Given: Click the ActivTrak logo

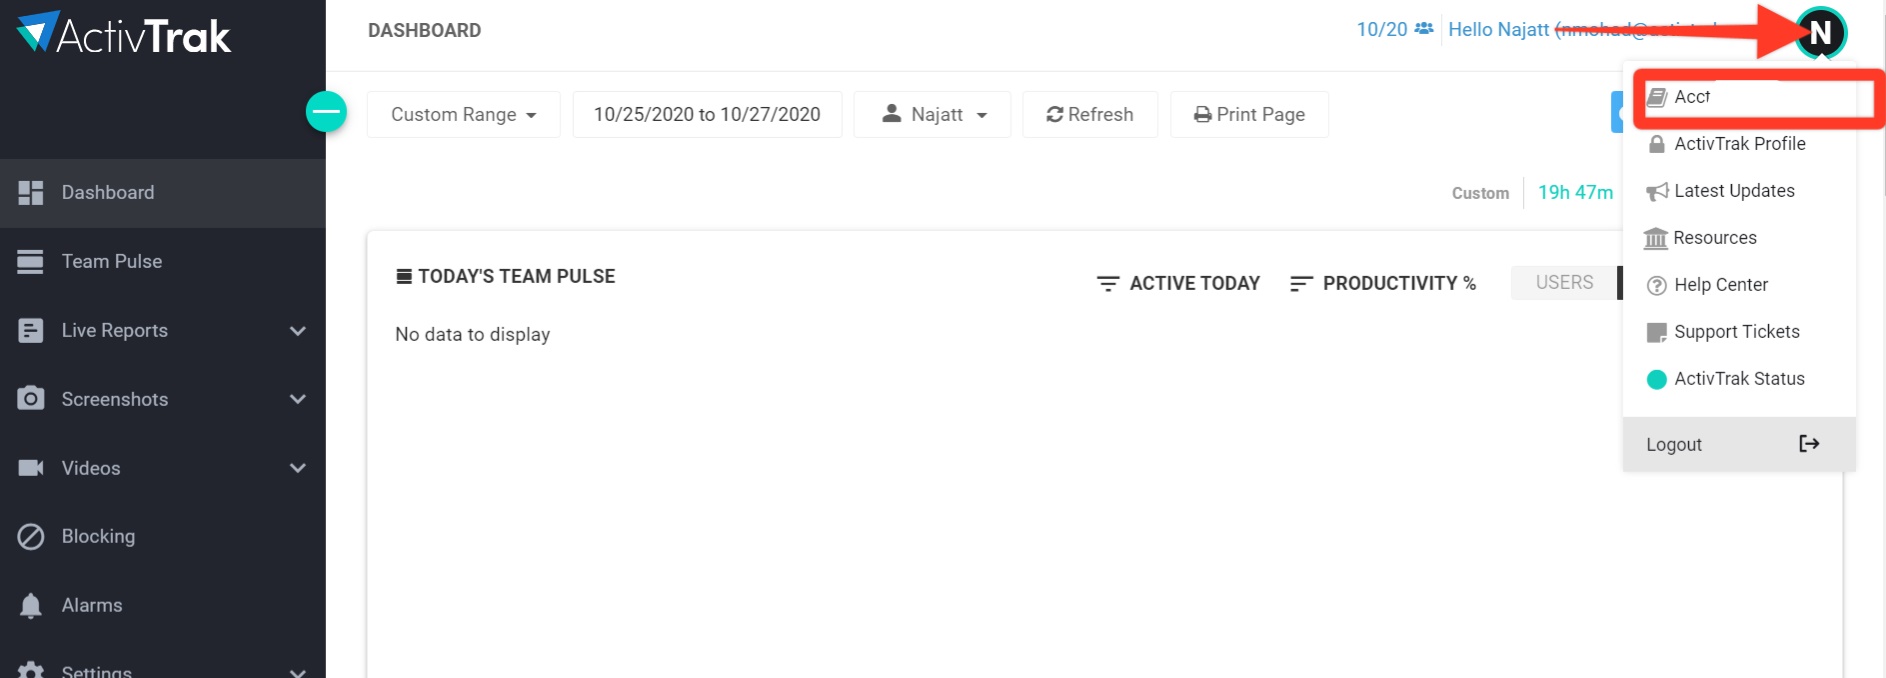Looking at the screenshot, I should (124, 34).
